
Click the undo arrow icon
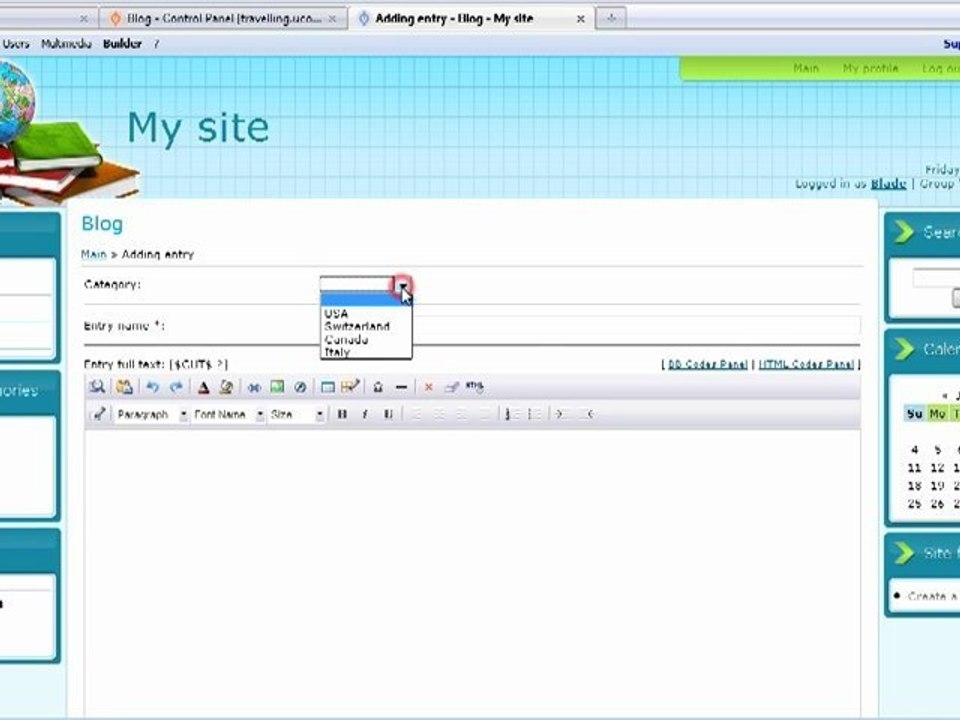152,387
